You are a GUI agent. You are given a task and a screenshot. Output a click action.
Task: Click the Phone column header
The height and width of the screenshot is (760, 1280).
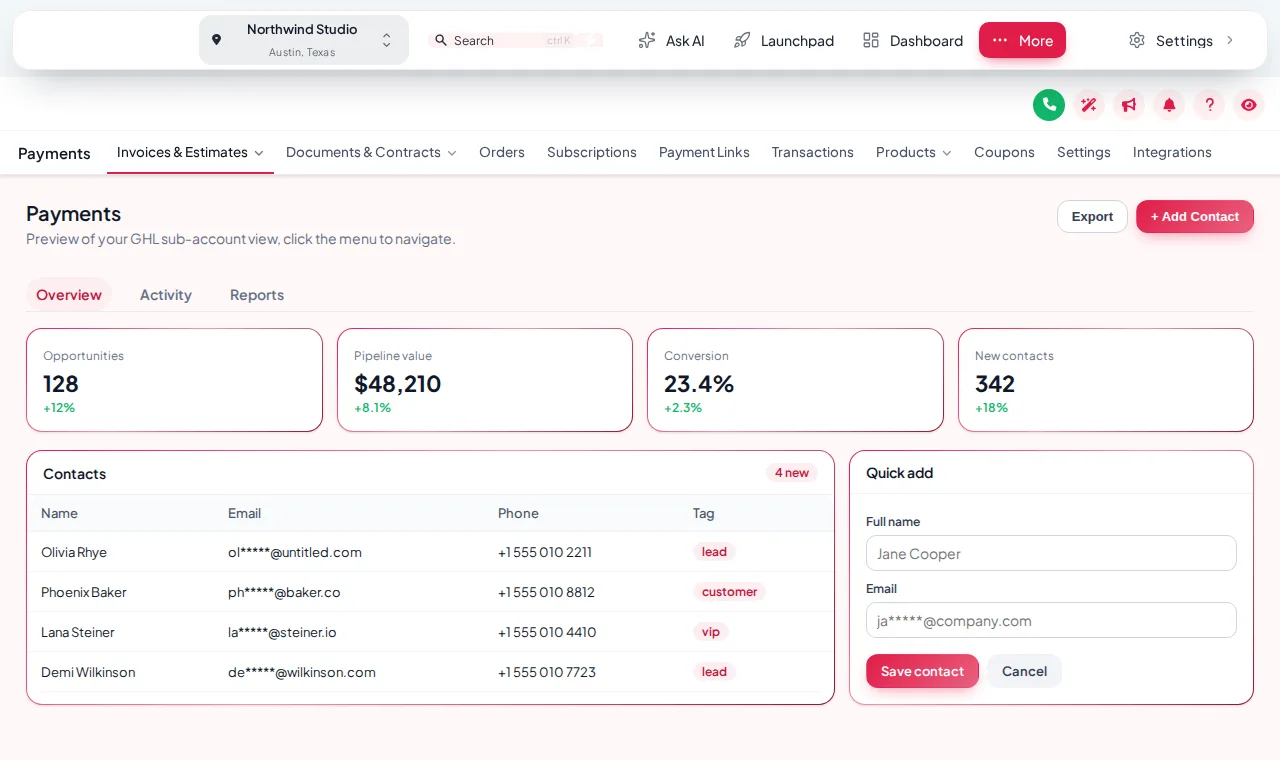pos(518,513)
